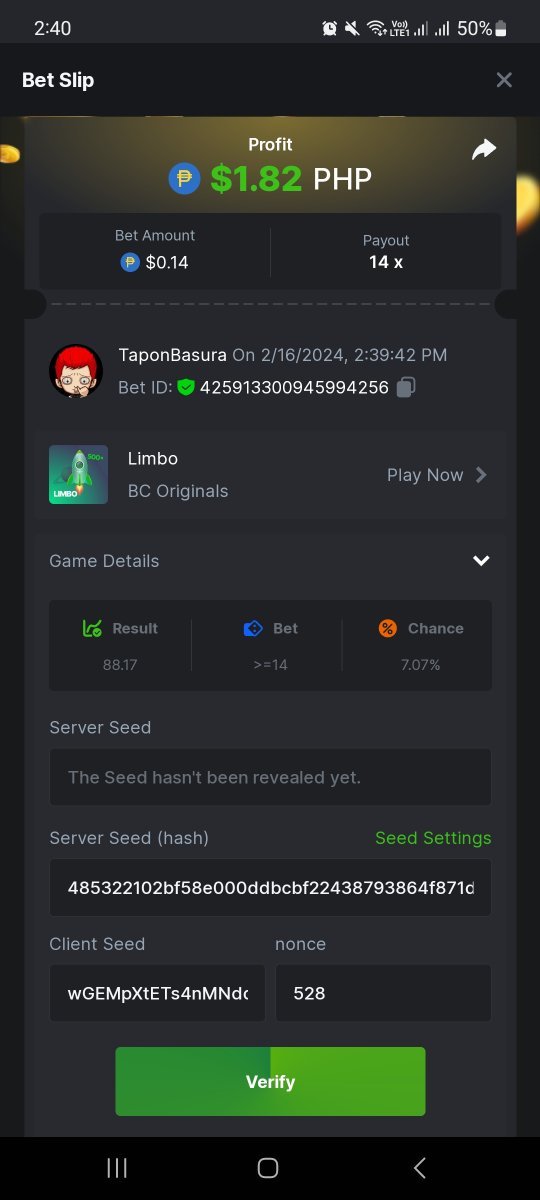The image size is (540, 1200).
Task: Tap the green verified shield icon
Action: tap(186, 387)
